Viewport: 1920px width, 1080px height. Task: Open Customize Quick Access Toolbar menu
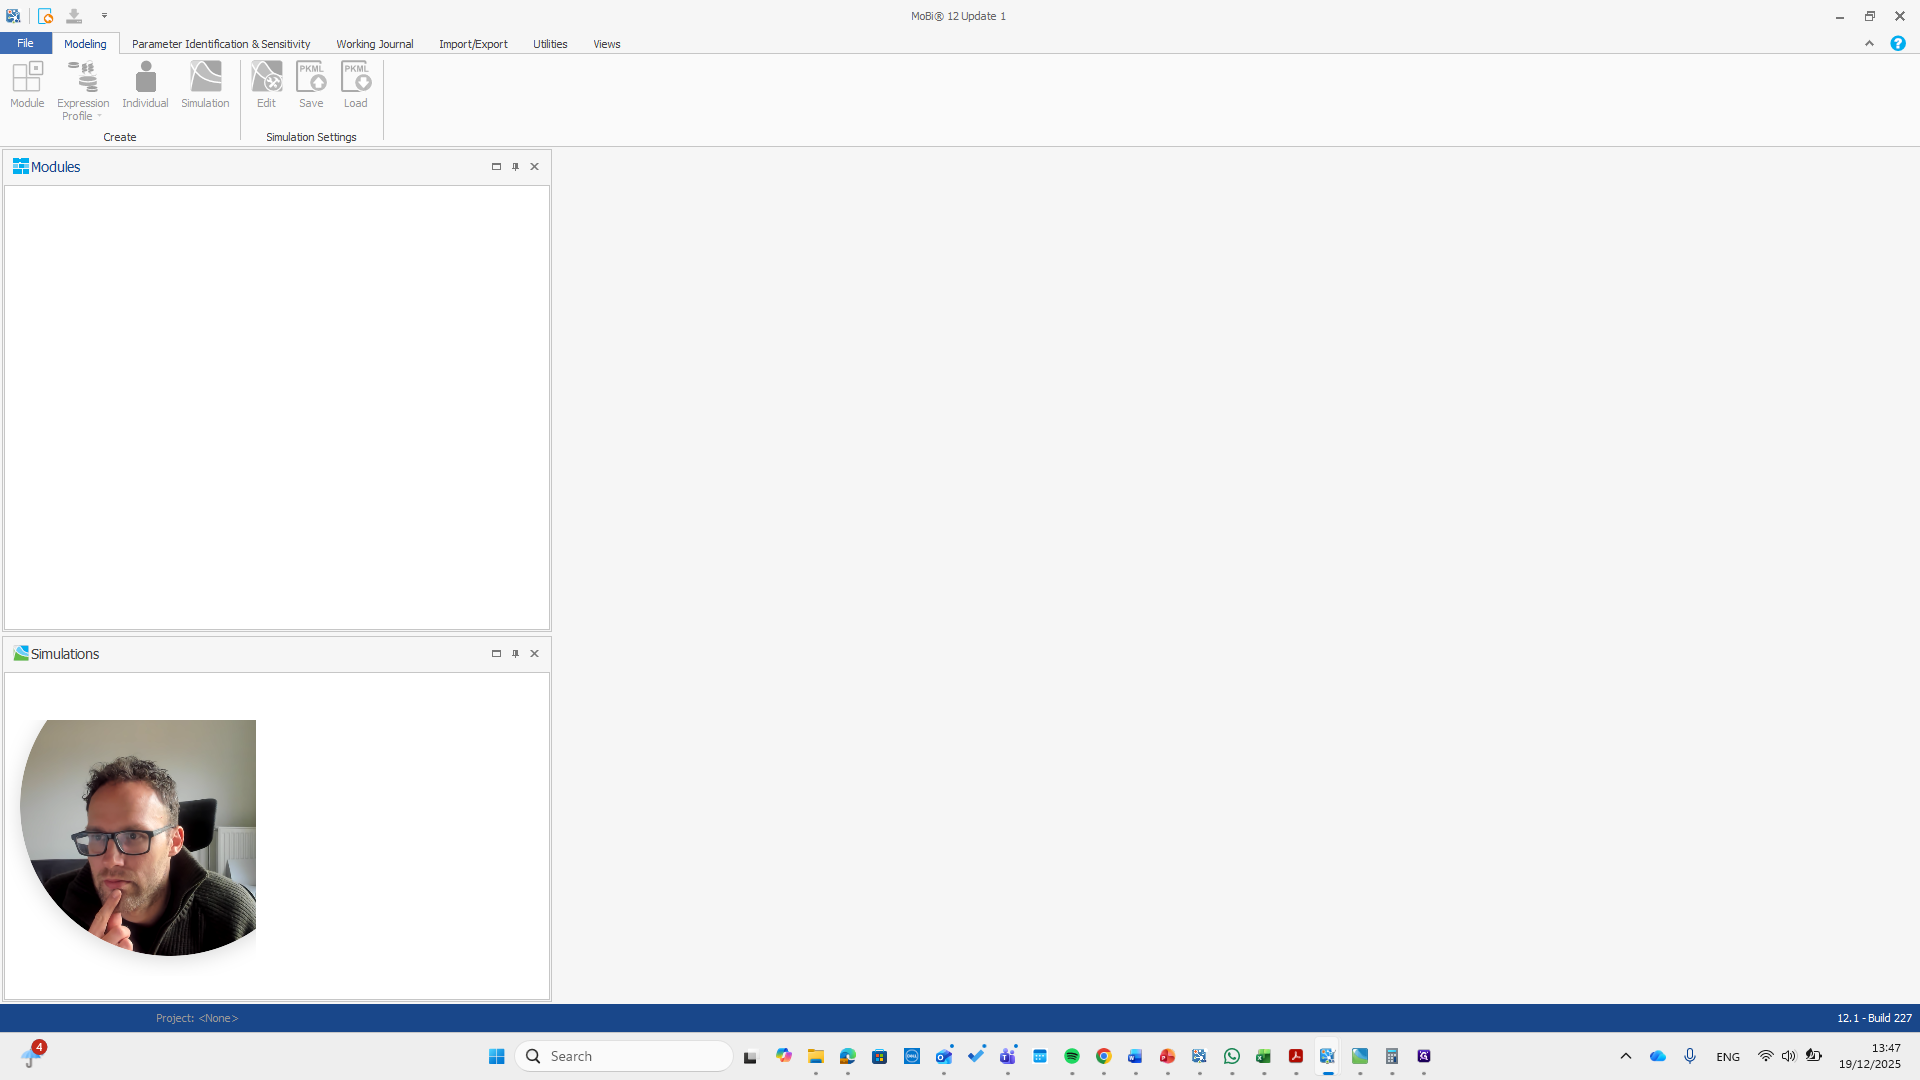click(x=104, y=15)
